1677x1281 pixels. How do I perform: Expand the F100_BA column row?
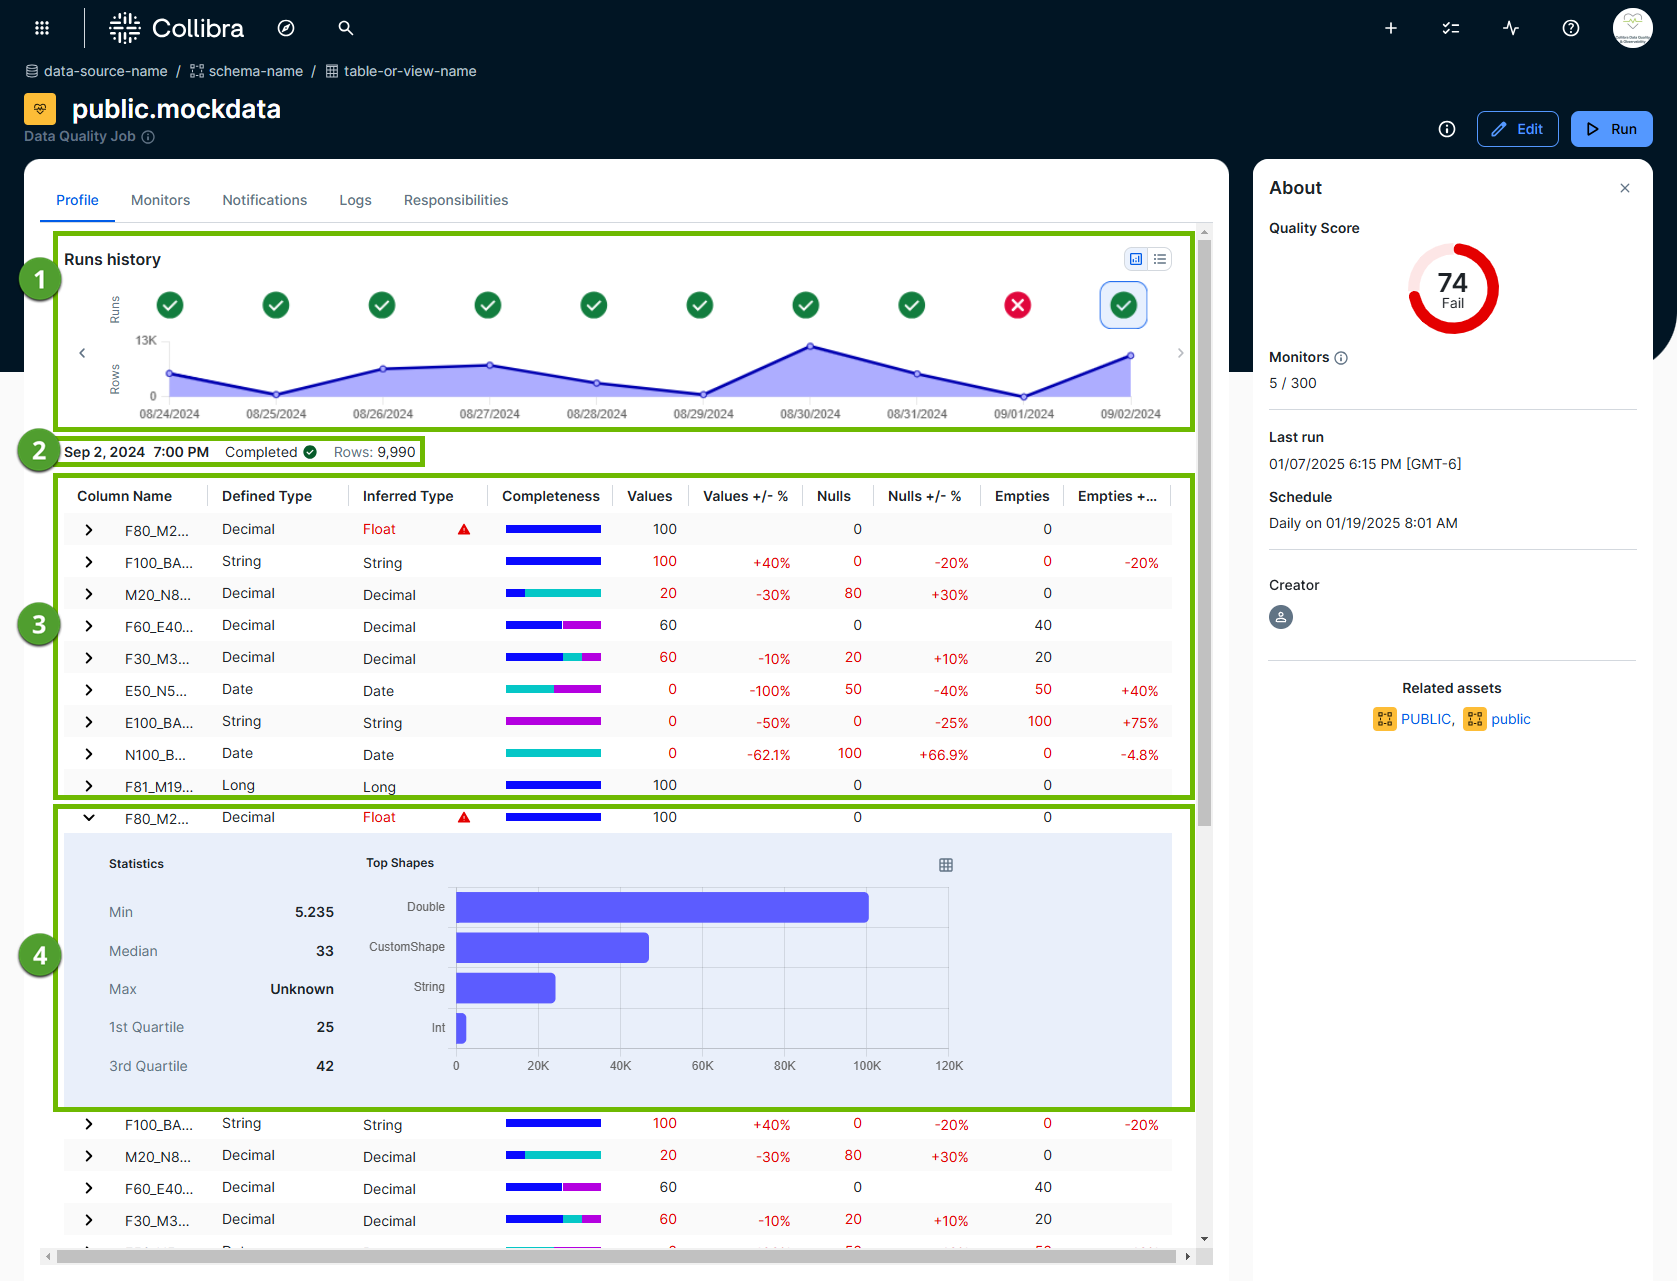[88, 561]
